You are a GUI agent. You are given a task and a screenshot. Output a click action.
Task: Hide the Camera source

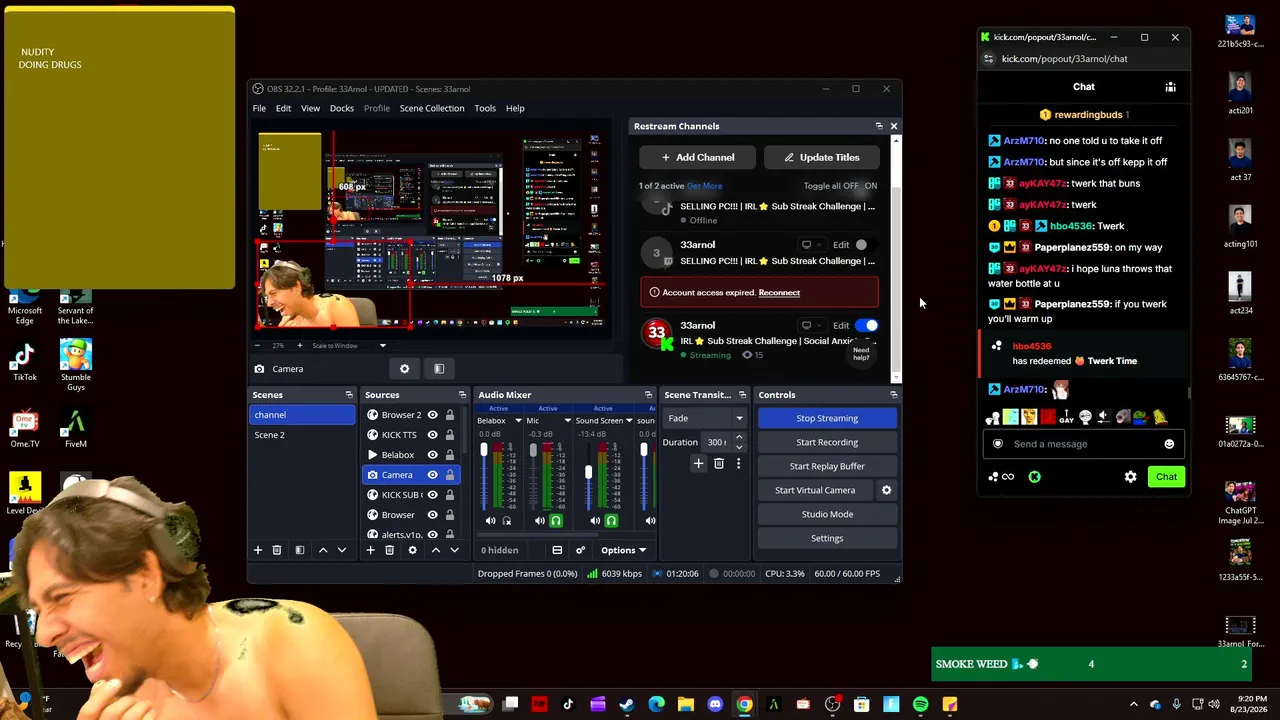[x=432, y=475]
